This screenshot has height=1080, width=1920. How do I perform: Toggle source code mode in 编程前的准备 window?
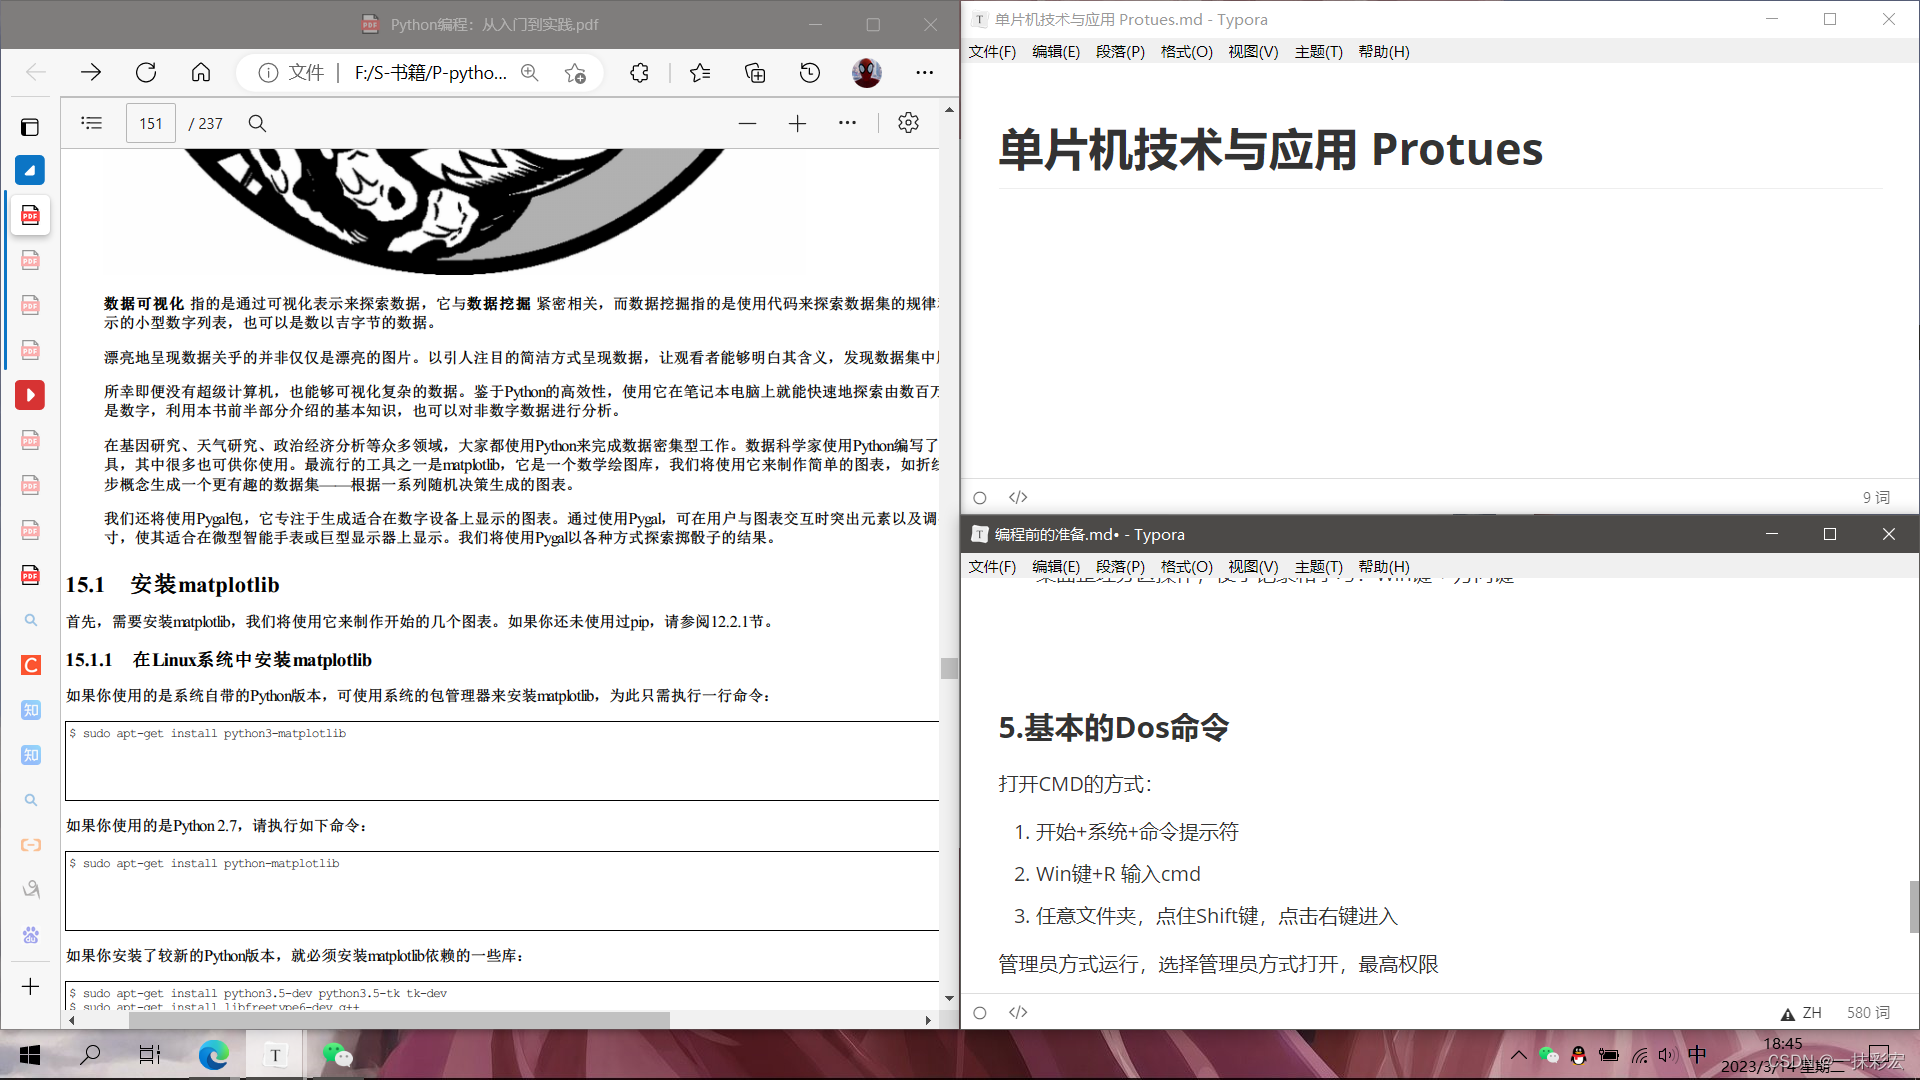pos(1018,1012)
